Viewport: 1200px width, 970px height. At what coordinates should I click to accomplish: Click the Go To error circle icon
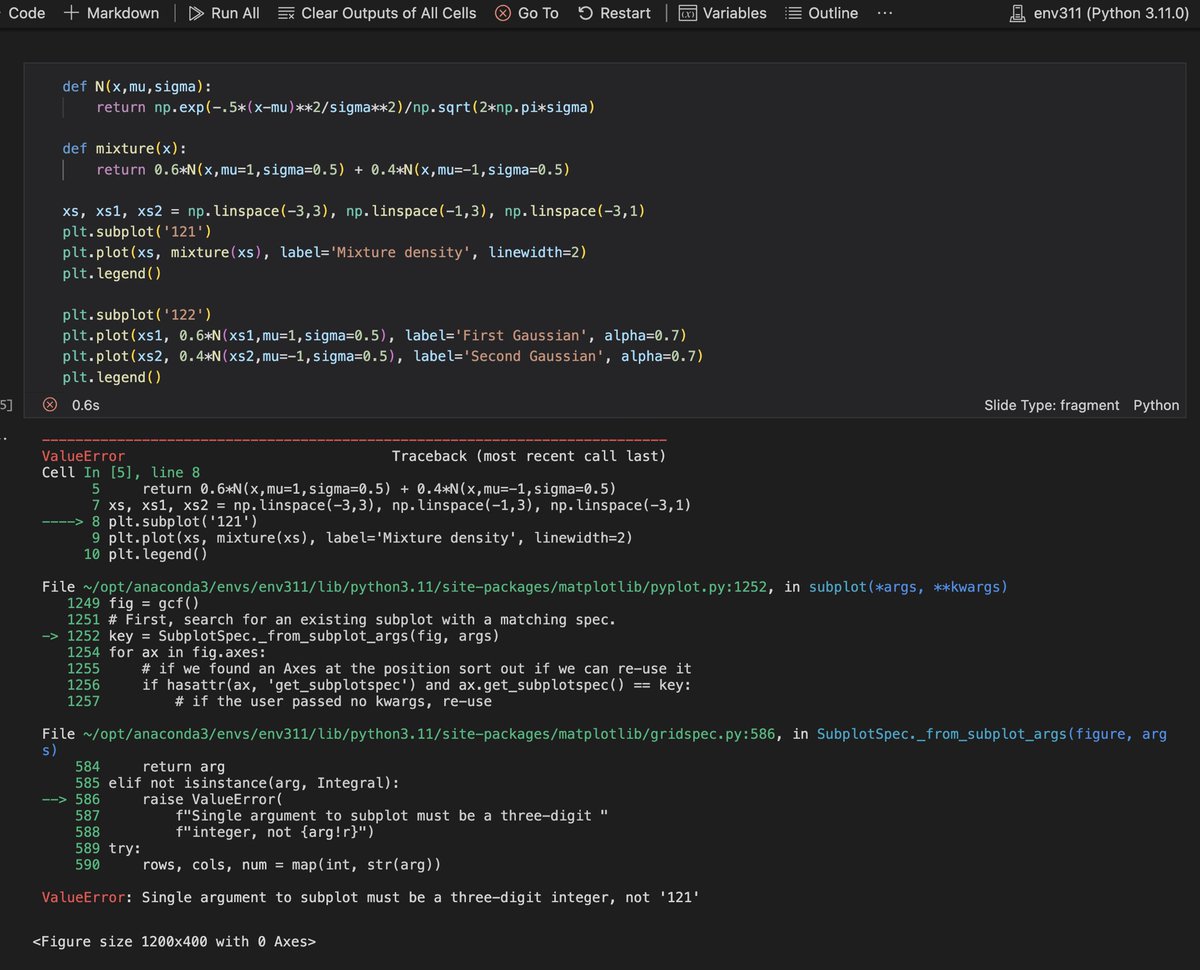click(503, 13)
